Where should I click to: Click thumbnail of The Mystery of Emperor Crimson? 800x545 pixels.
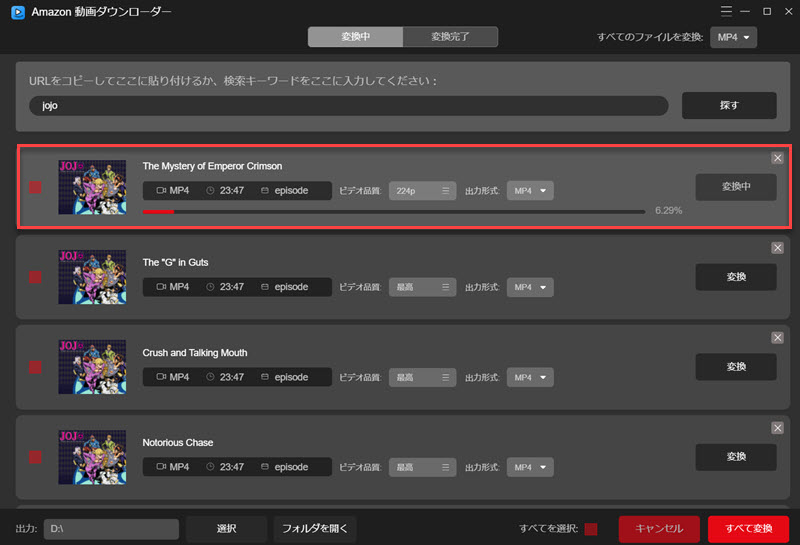tap(92, 187)
